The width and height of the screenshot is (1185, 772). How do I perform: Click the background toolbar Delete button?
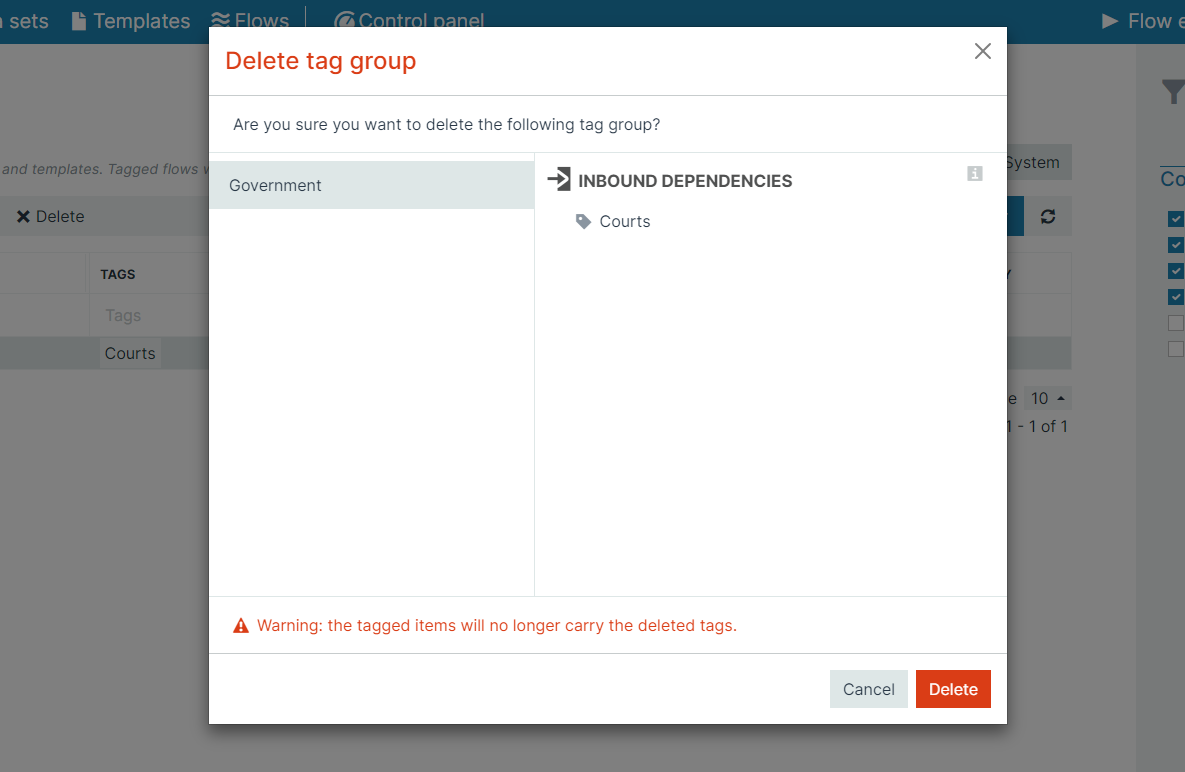coord(51,217)
